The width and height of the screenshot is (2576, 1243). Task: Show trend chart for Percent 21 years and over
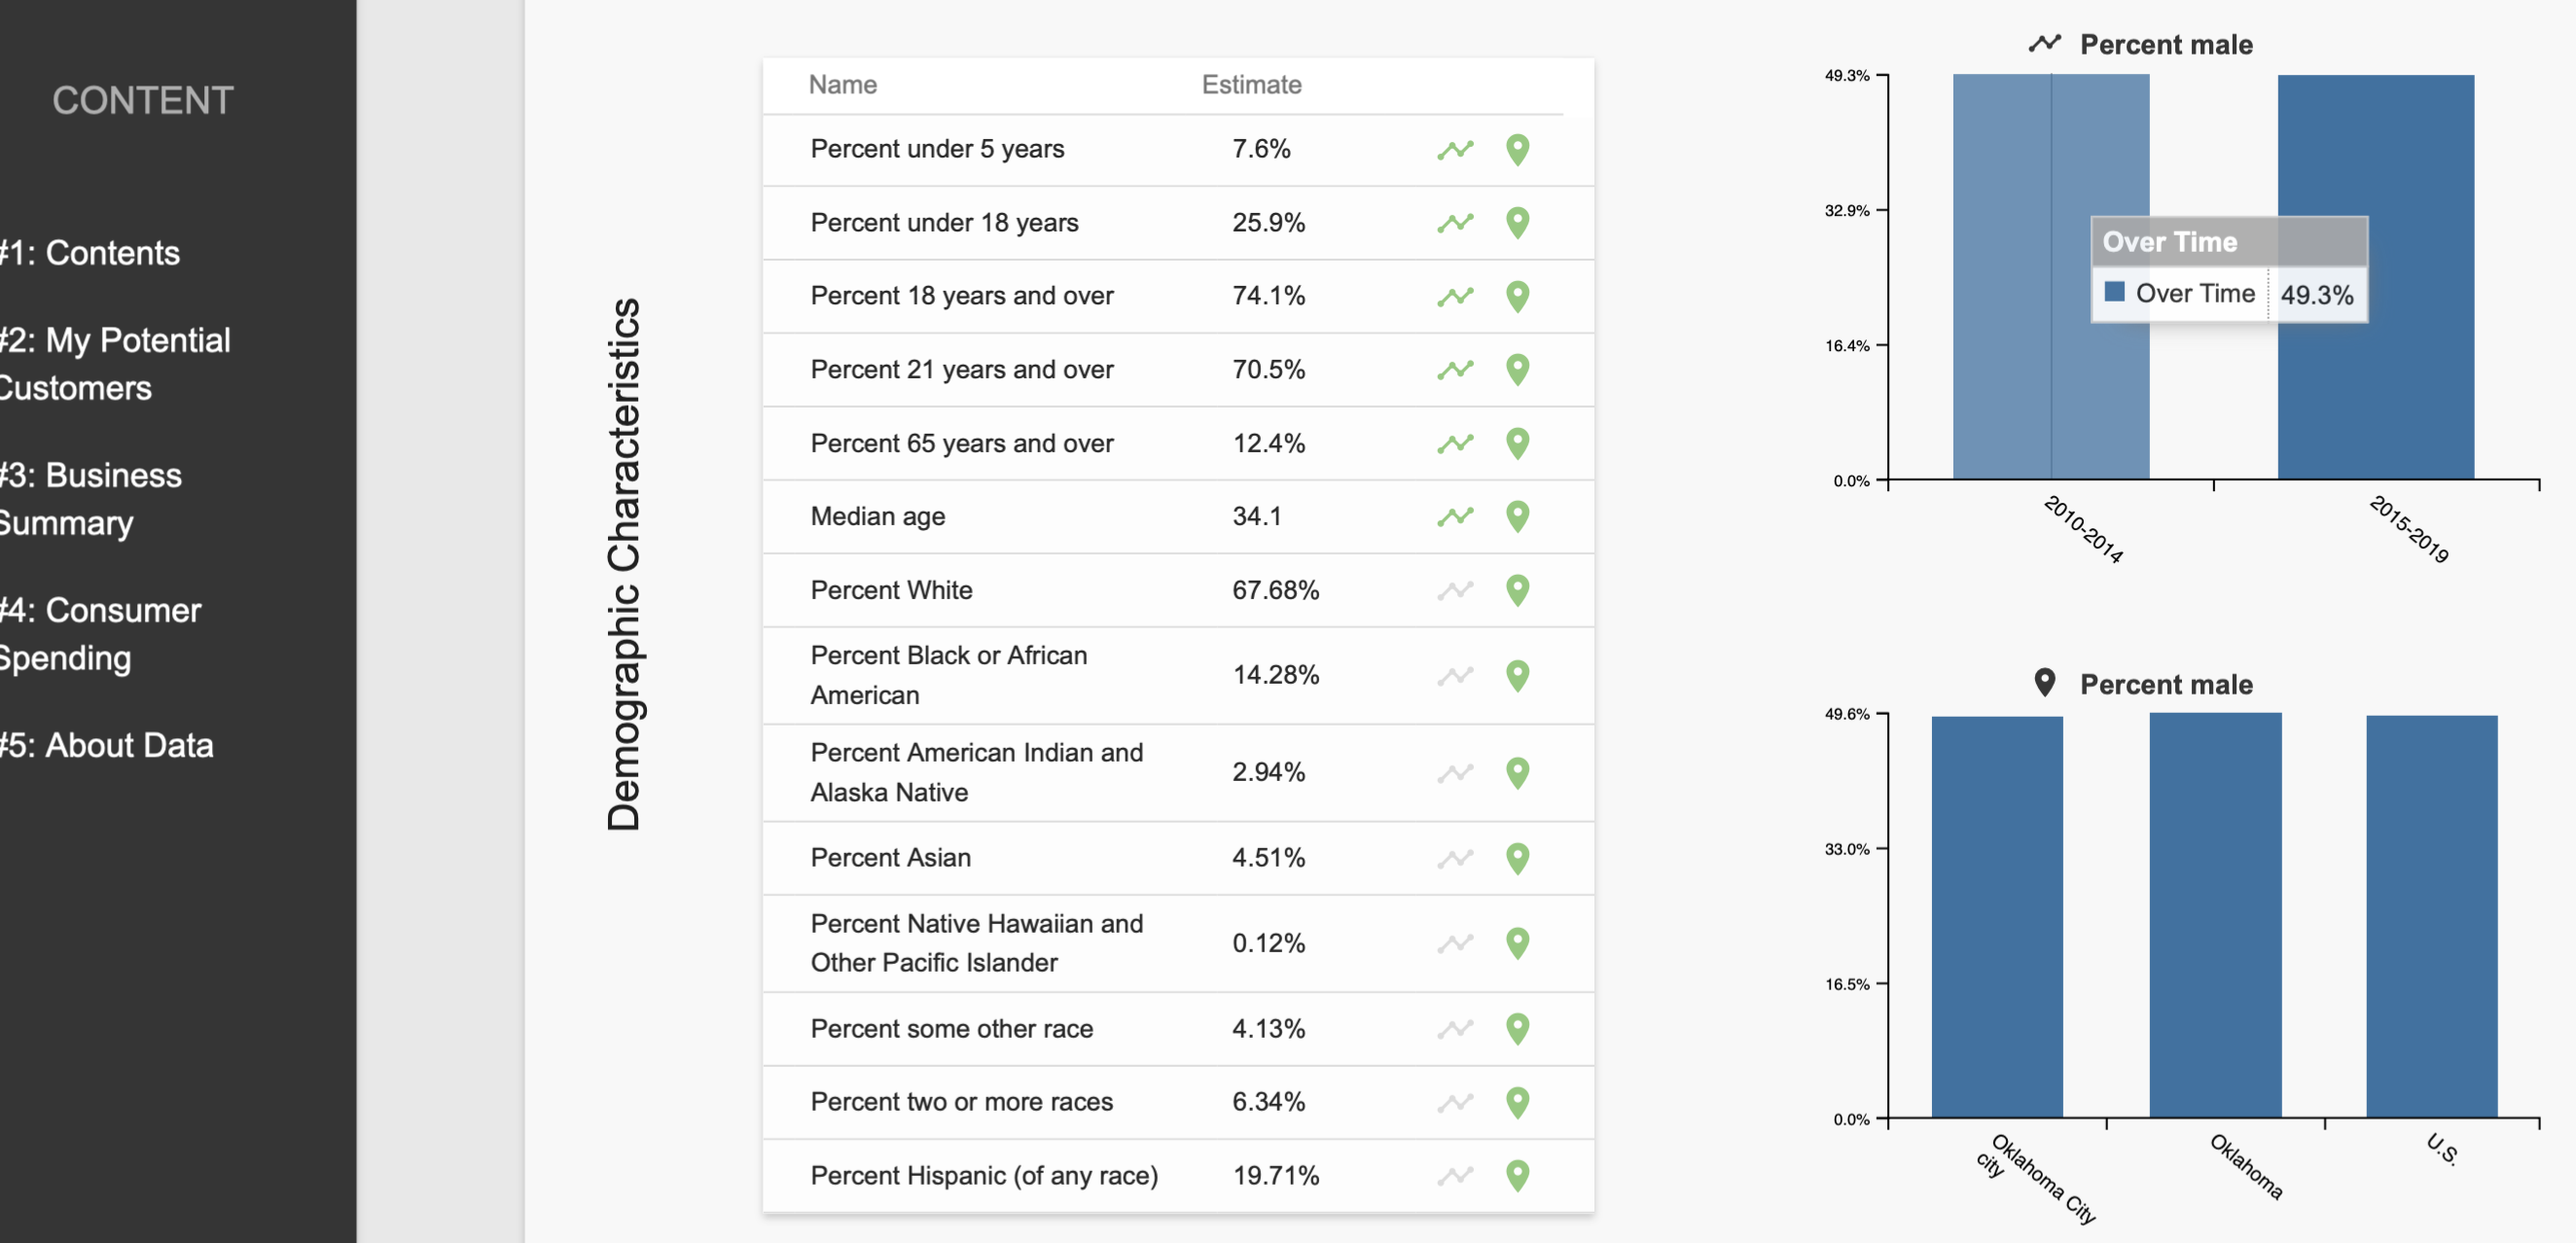1455,370
